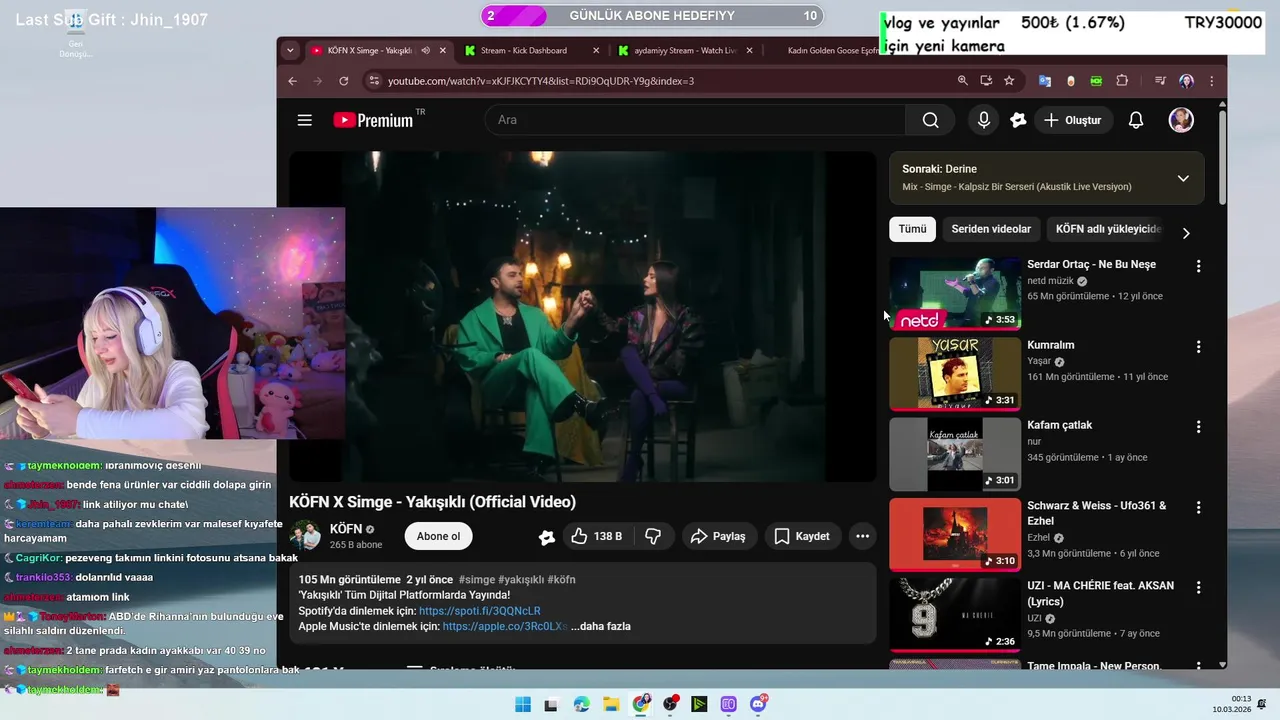Image resolution: width=1280 pixels, height=720 pixels.
Task: Select the Tümü filter chip
Action: (912, 229)
